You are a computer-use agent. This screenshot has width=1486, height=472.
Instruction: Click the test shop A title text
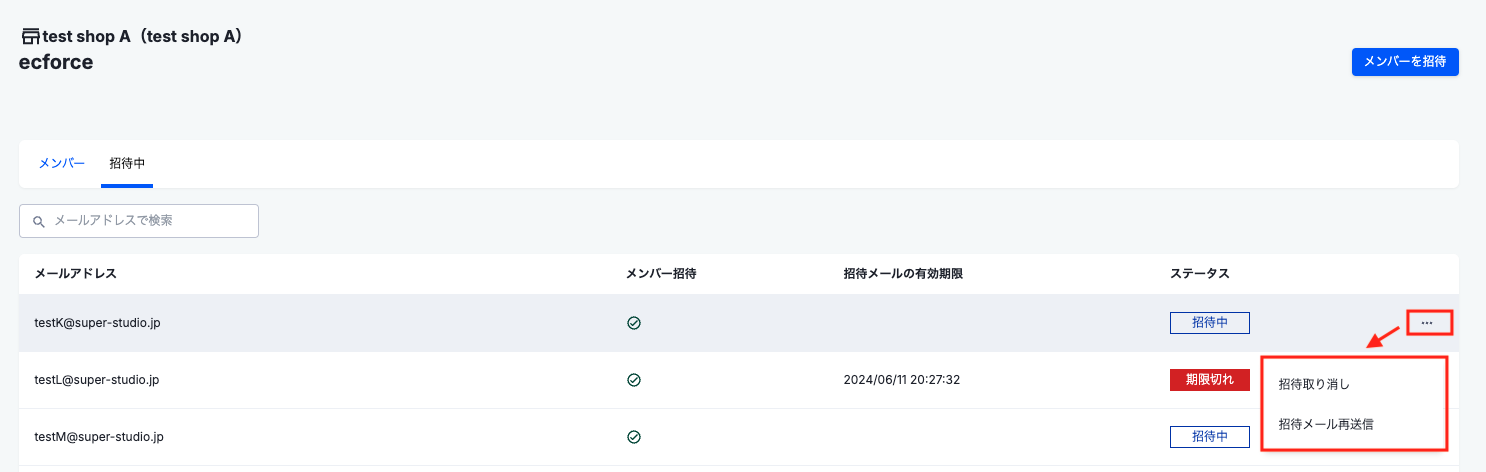(x=143, y=37)
